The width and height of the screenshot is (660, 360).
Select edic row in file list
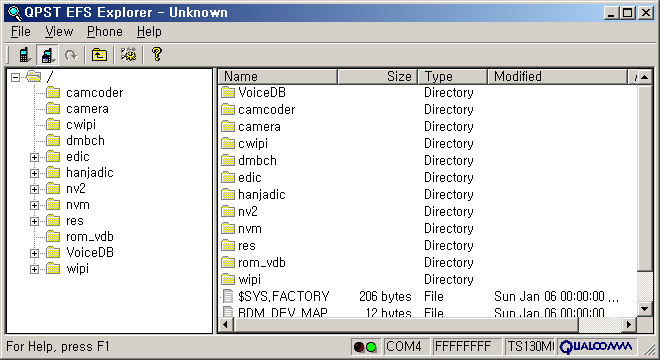tap(428, 177)
